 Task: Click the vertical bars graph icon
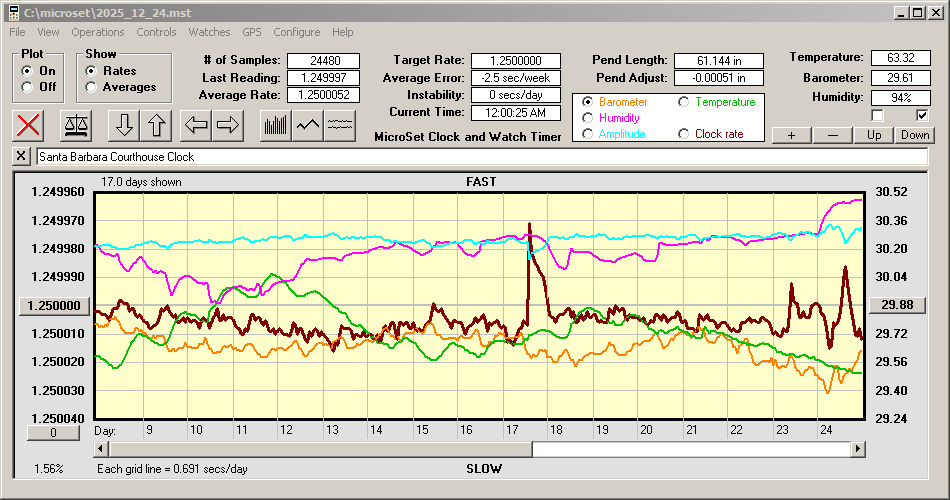point(275,125)
